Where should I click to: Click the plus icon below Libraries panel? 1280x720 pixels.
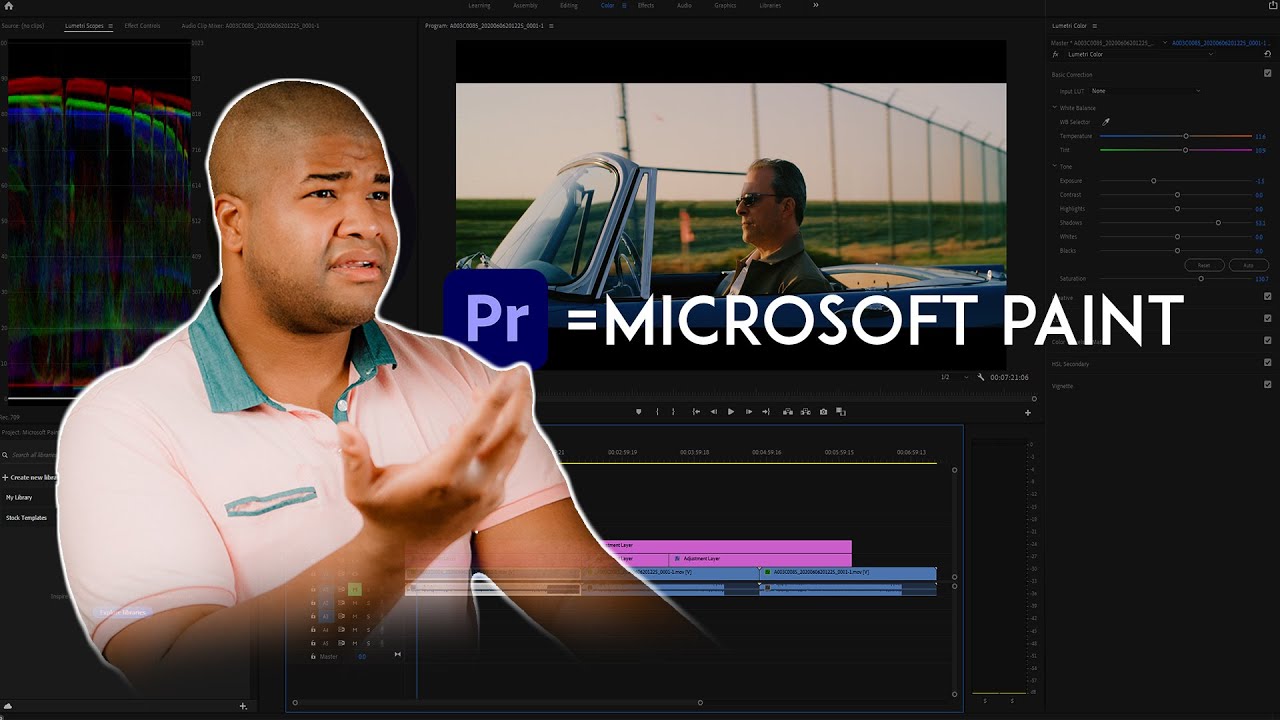[243, 706]
